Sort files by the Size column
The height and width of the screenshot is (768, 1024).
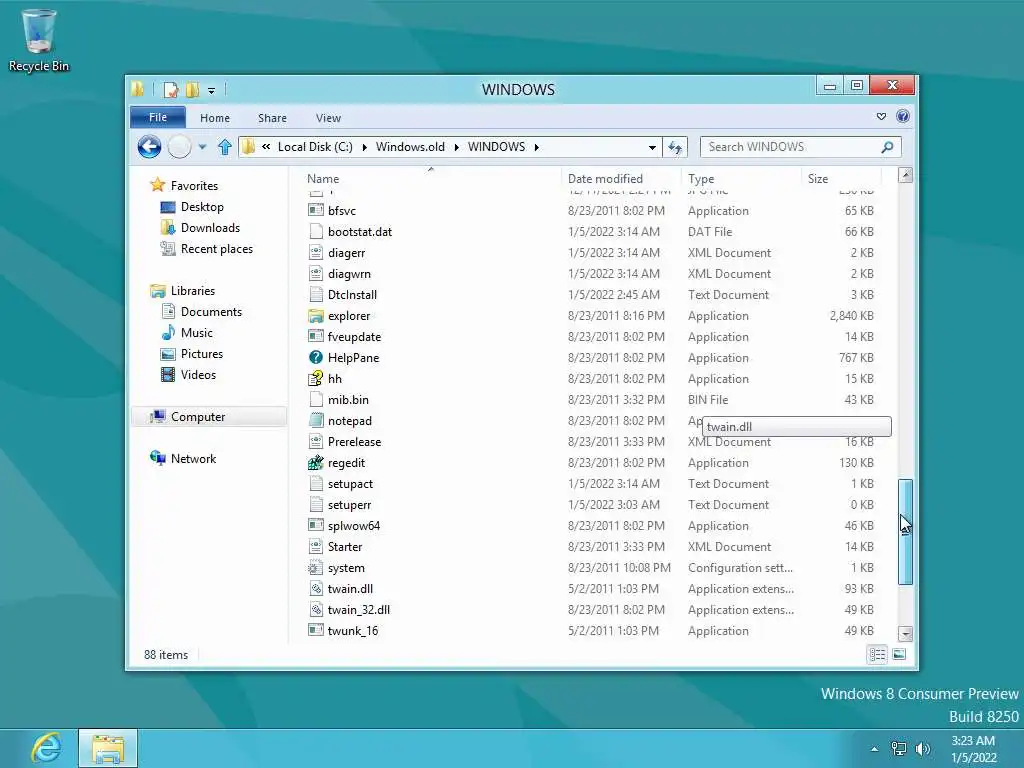tap(818, 178)
